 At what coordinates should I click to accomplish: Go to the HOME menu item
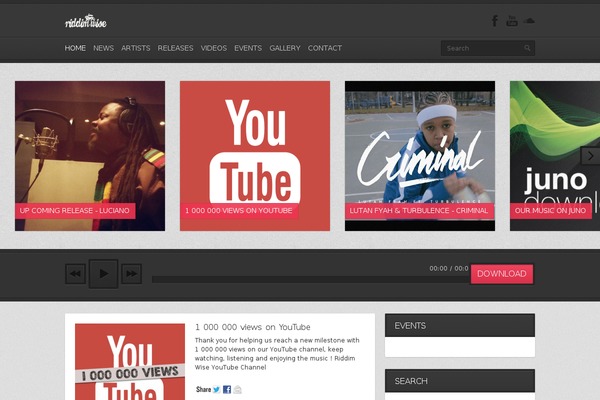[75, 48]
